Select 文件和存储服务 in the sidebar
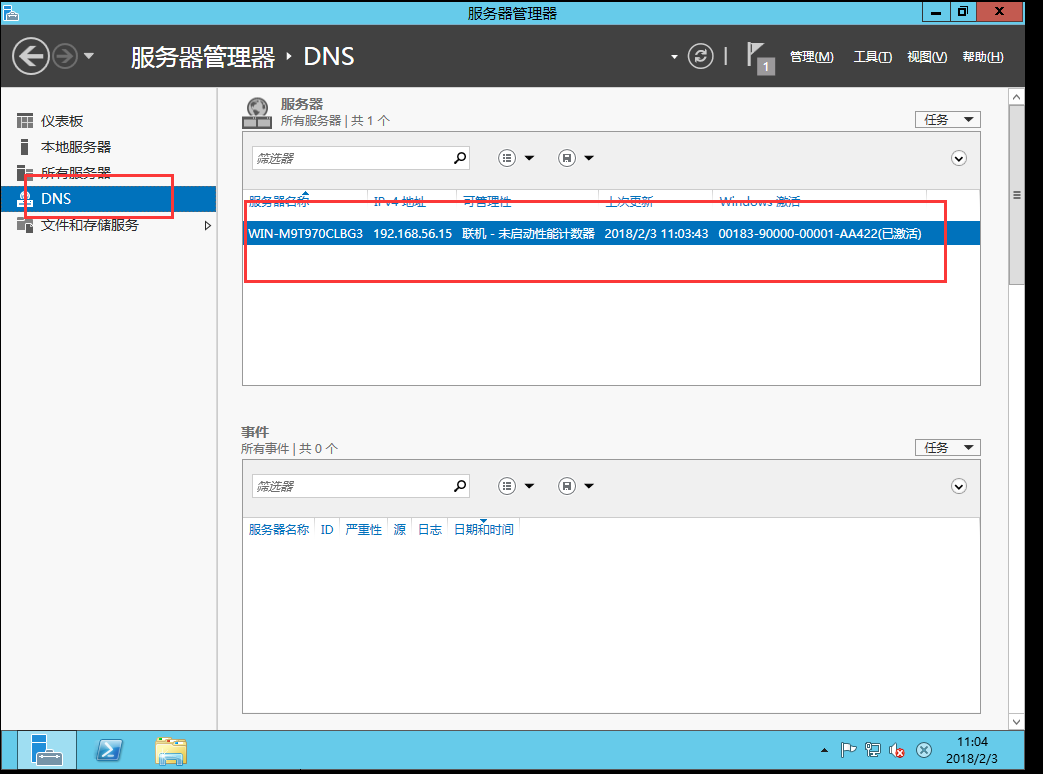The height and width of the screenshot is (774, 1043). [90, 225]
